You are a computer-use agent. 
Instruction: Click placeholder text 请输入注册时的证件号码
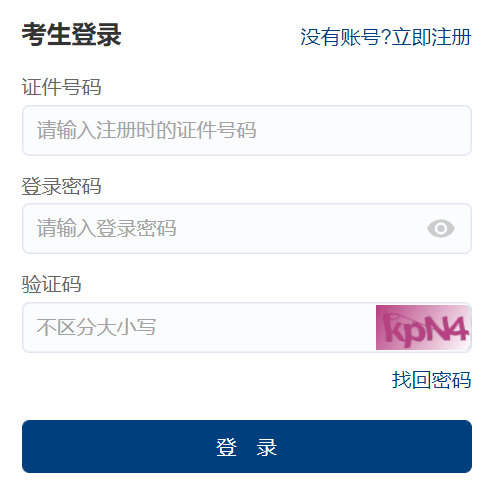(146, 130)
